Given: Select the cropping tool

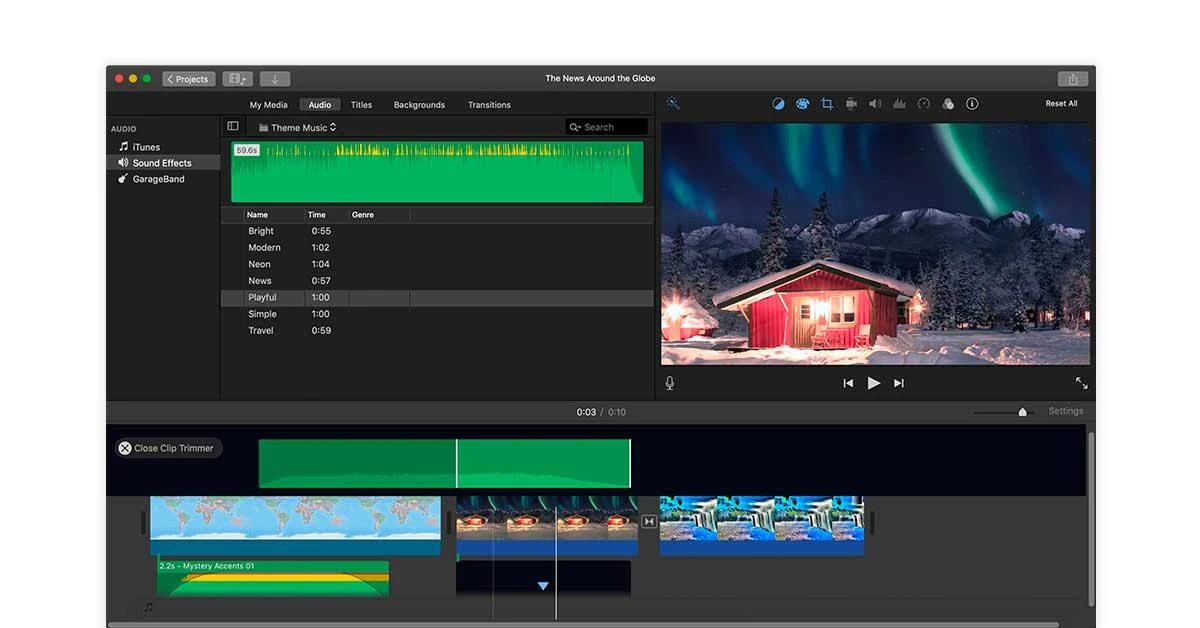Looking at the screenshot, I should pyautogui.click(x=827, y=104).
